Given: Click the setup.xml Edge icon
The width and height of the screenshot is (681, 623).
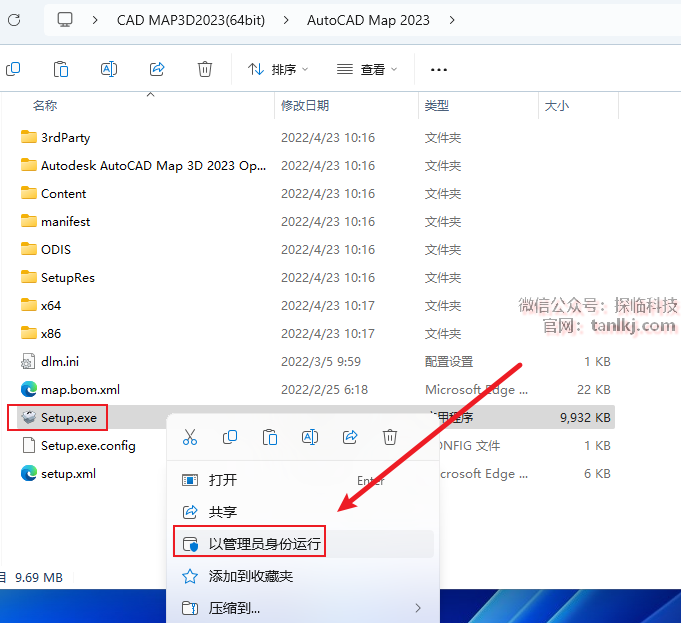Looking at the screenshot, I should (29, 473).
